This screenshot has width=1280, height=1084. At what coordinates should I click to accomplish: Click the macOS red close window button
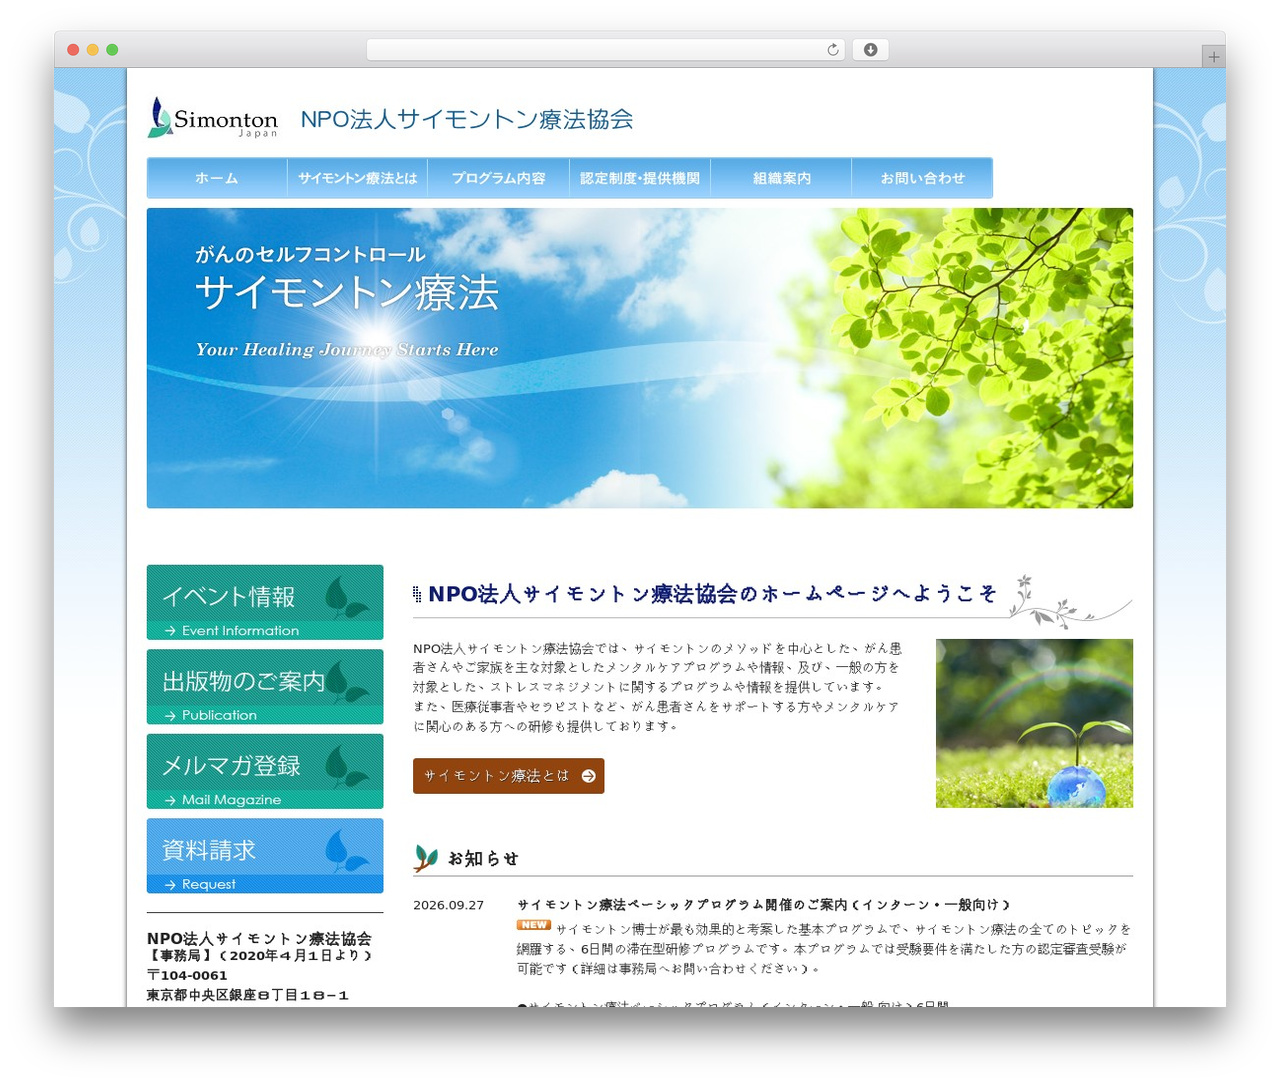coord(73,50)
